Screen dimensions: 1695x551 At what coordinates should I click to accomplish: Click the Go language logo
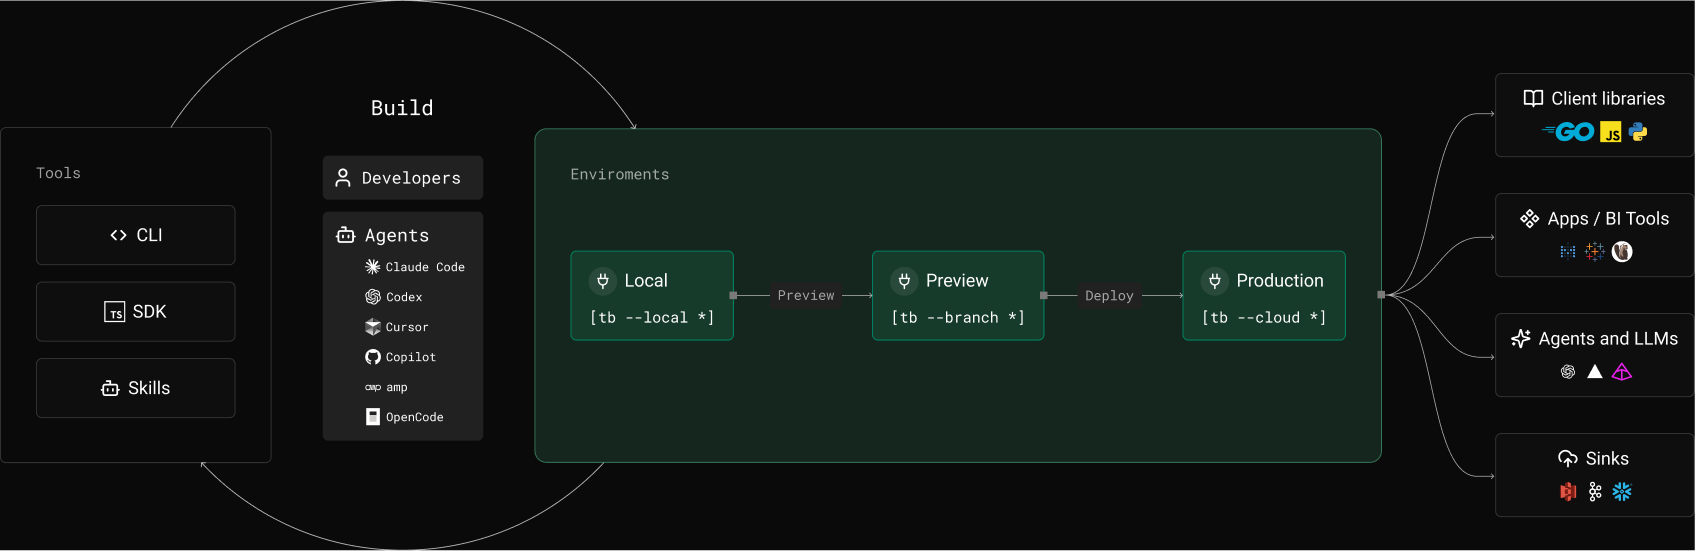[x=1568, y=132]
